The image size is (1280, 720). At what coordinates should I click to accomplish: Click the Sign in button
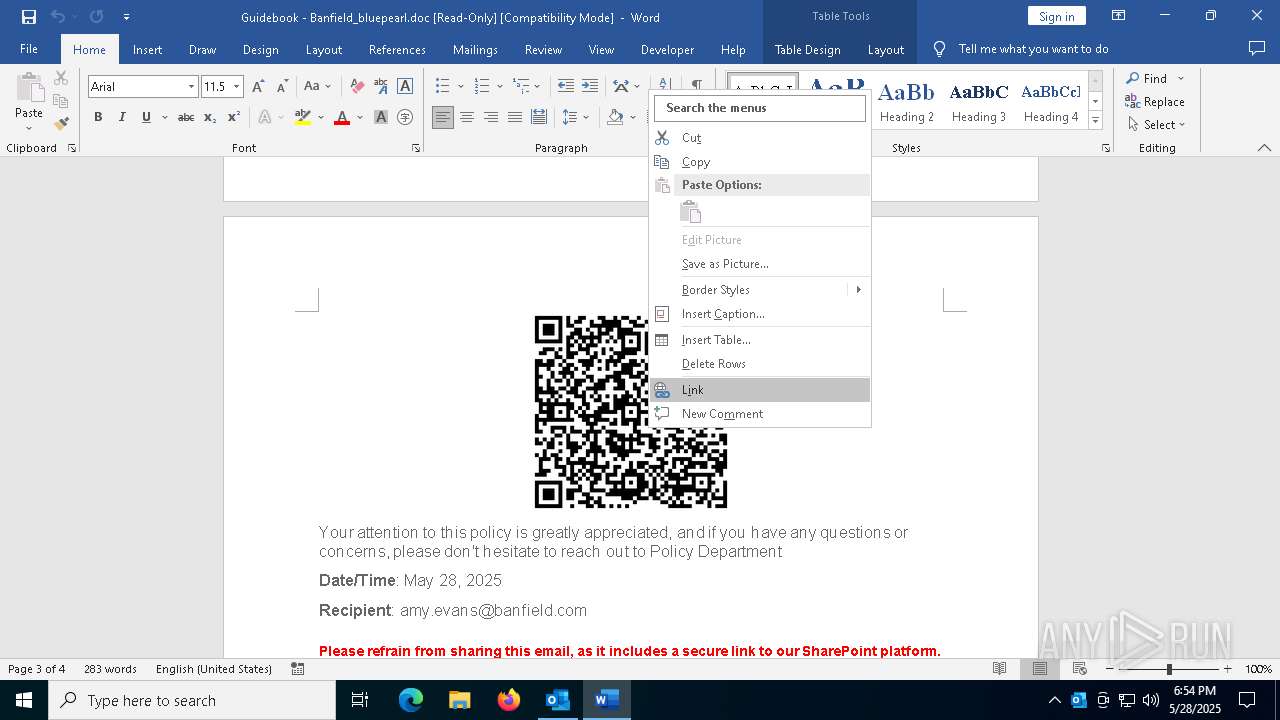1056,16
